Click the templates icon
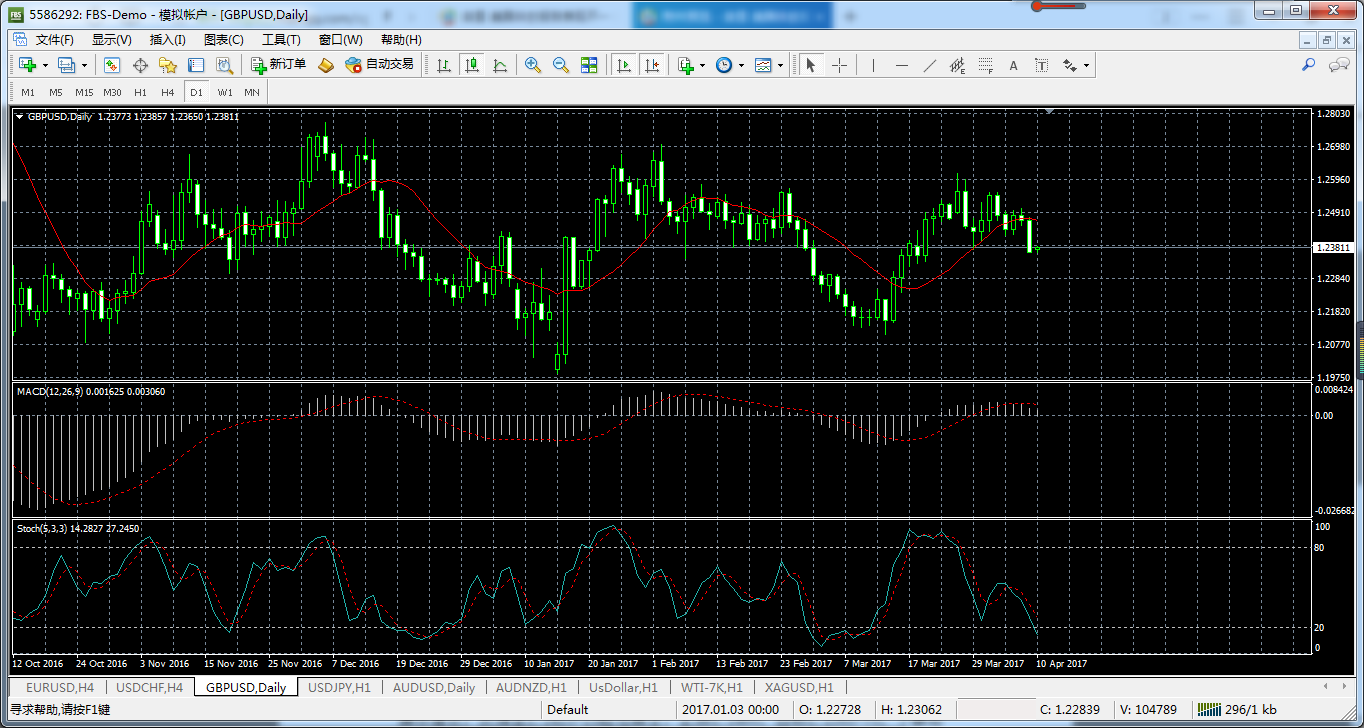1364x728 pixels. click(763, 65)
